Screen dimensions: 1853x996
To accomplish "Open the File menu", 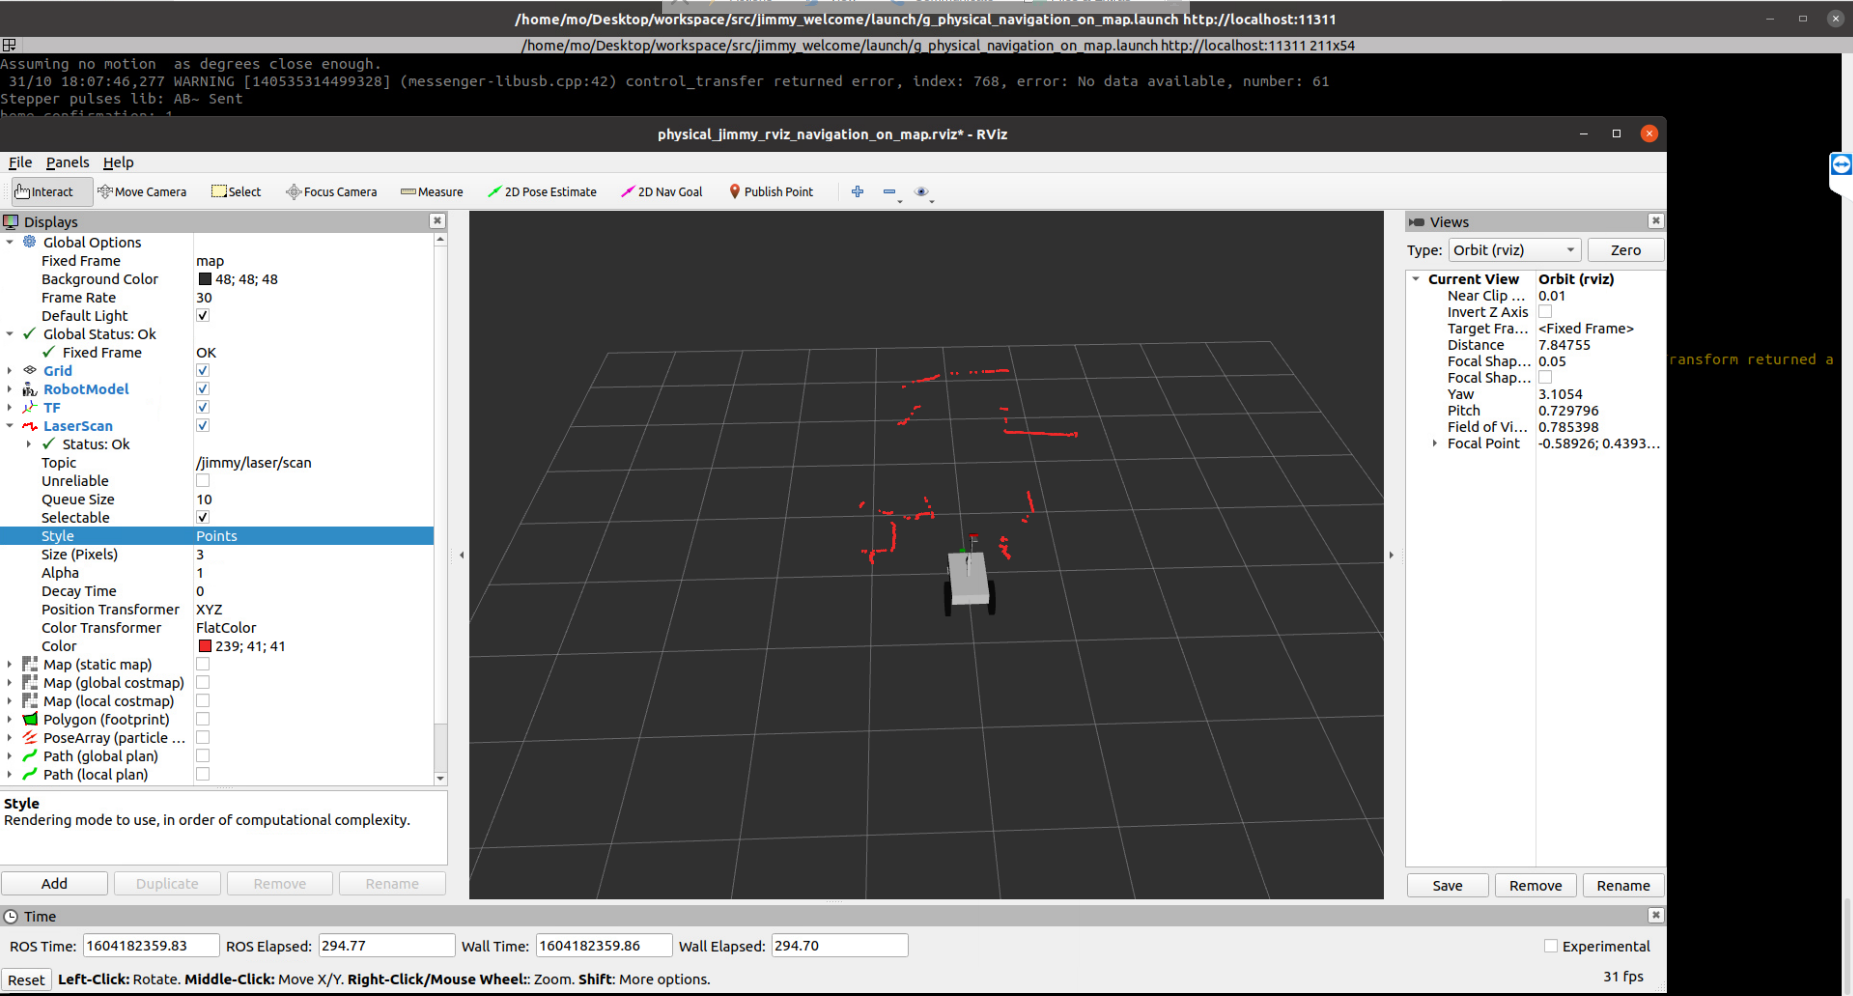I will pos(20,162).
